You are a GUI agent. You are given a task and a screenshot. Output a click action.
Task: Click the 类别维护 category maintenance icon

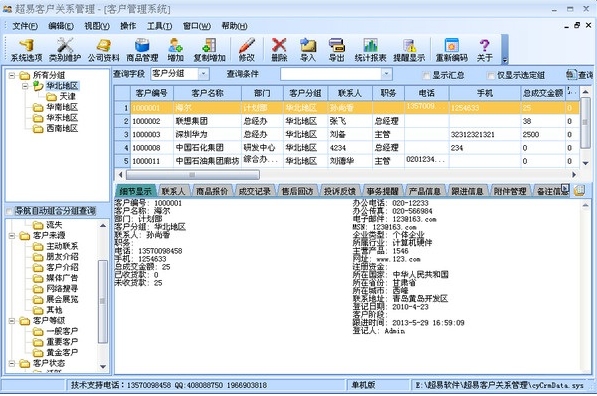tap(65, 50)
